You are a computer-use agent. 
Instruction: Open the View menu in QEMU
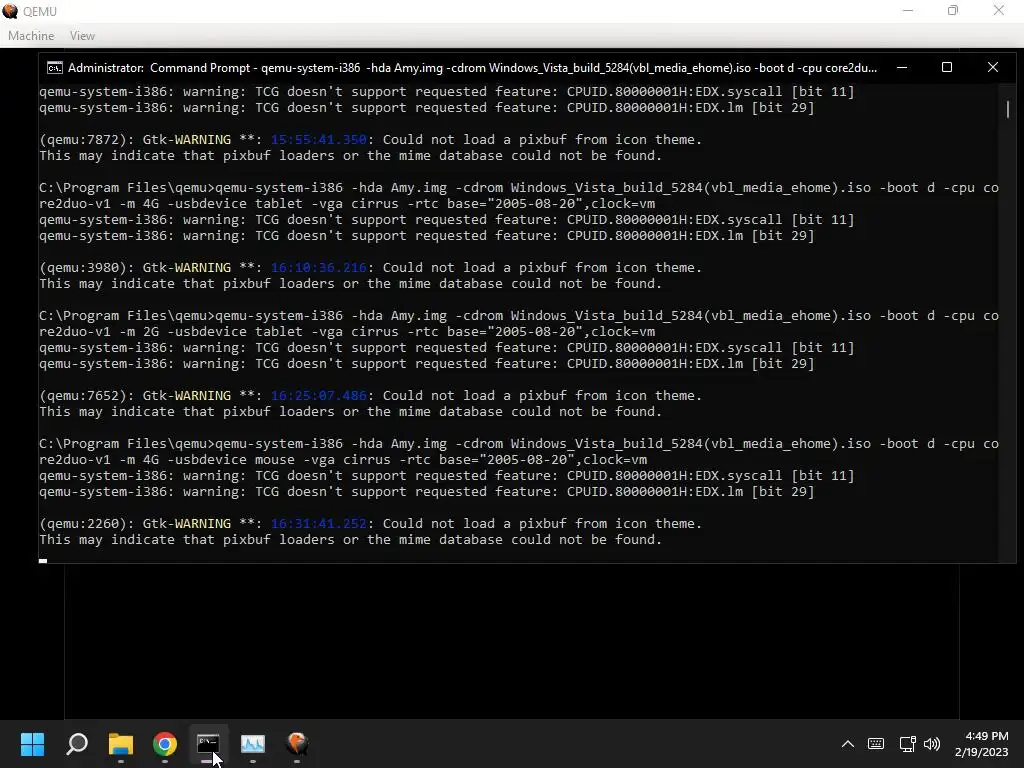click(82, 36)
